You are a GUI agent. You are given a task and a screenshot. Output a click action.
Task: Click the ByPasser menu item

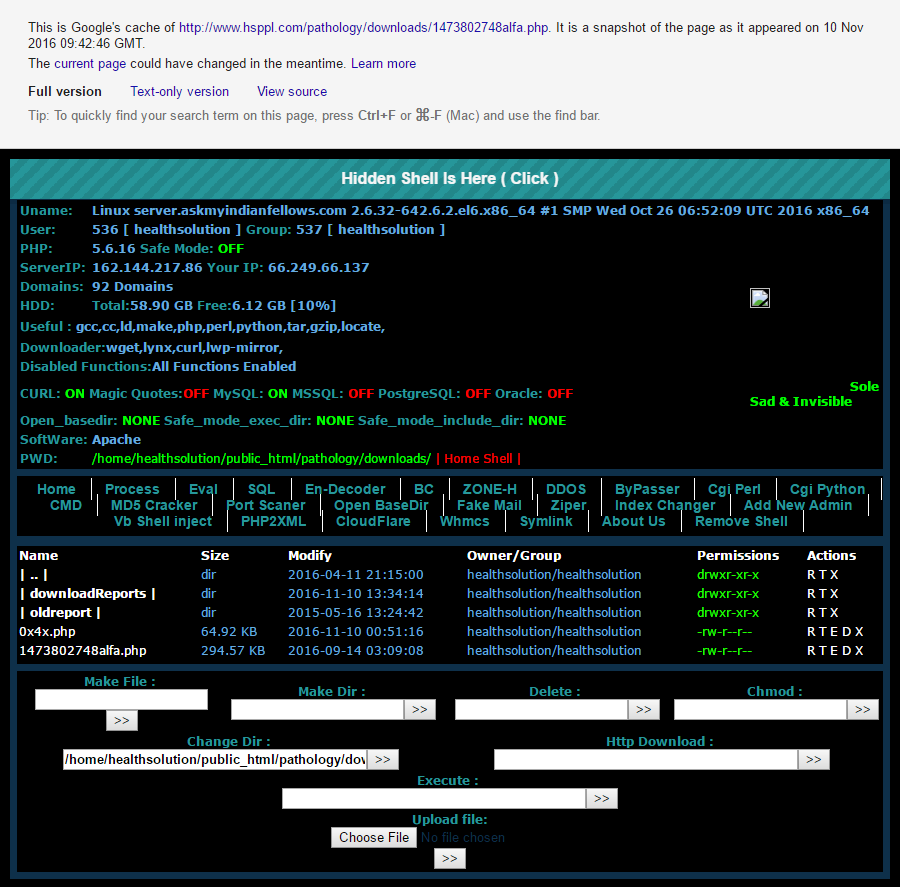click(x=647, y=489)
